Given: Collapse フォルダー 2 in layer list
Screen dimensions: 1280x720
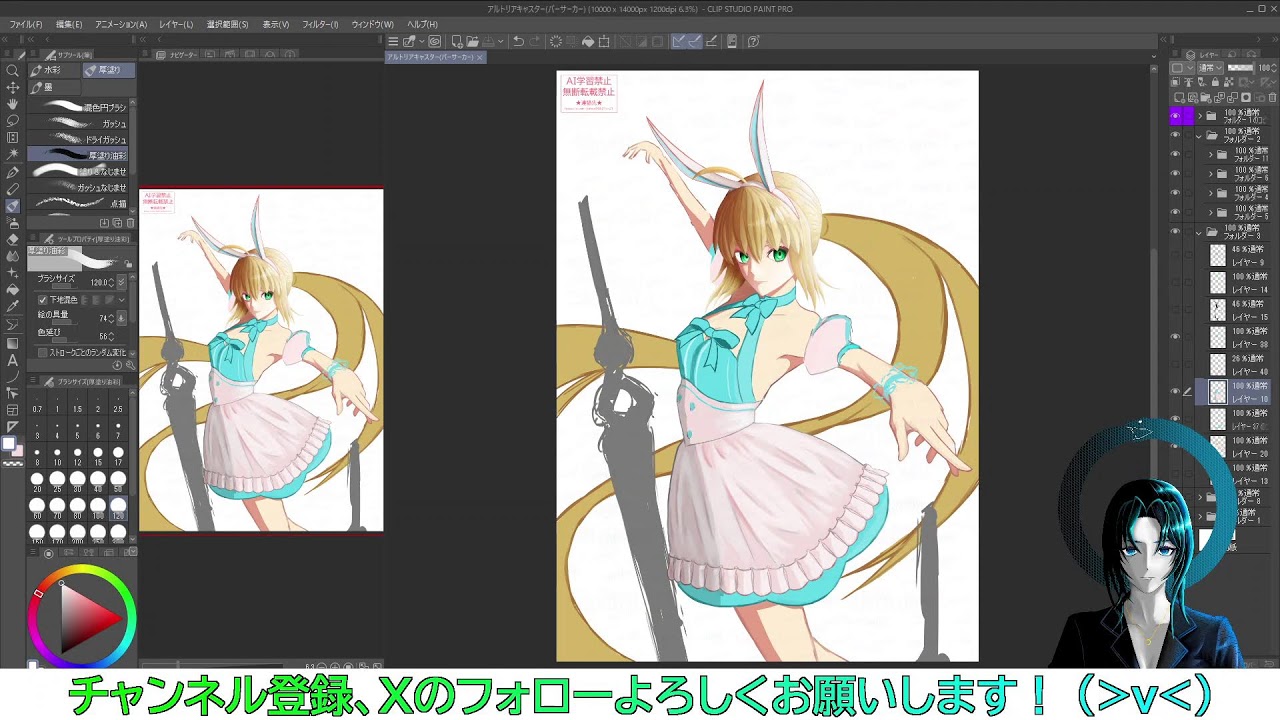Looking at the screenshot, I should 1199,135.
